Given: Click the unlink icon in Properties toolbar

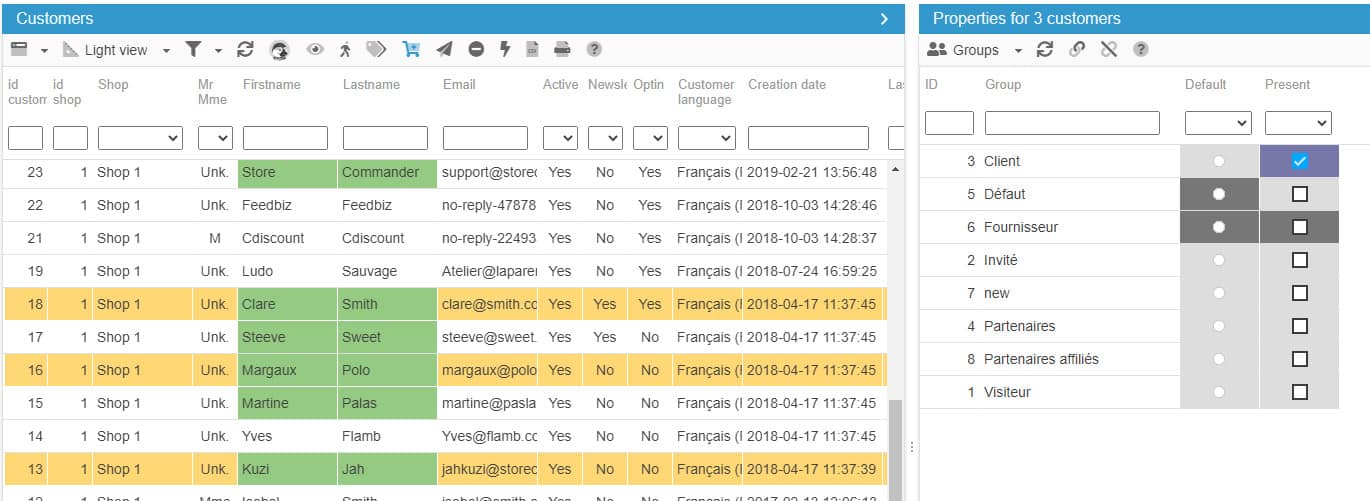Looking at the screenshot, I should click(1108, 49).
